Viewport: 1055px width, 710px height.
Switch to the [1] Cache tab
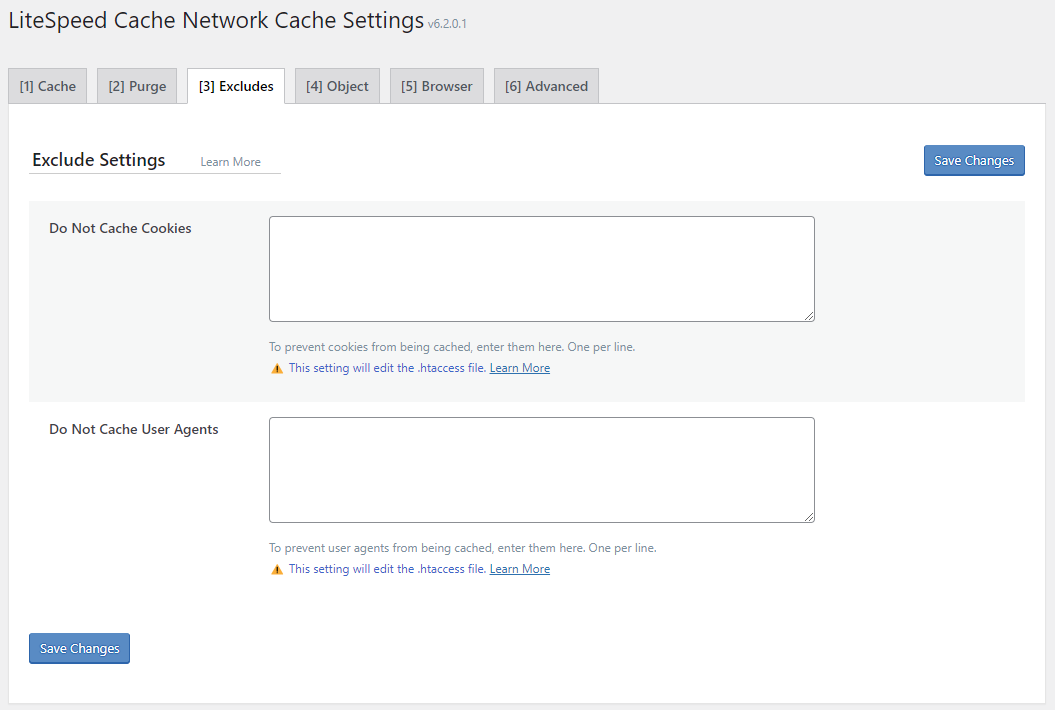pyautogui.click(x=48, y=86)
